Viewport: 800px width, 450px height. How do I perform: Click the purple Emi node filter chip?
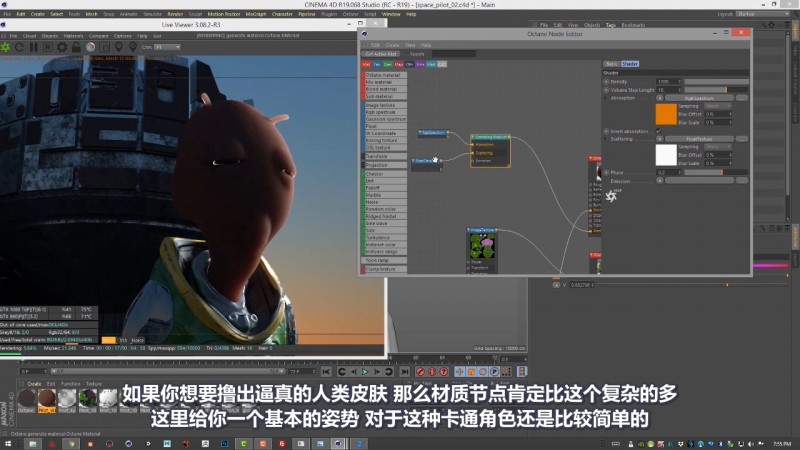(420, 64)
